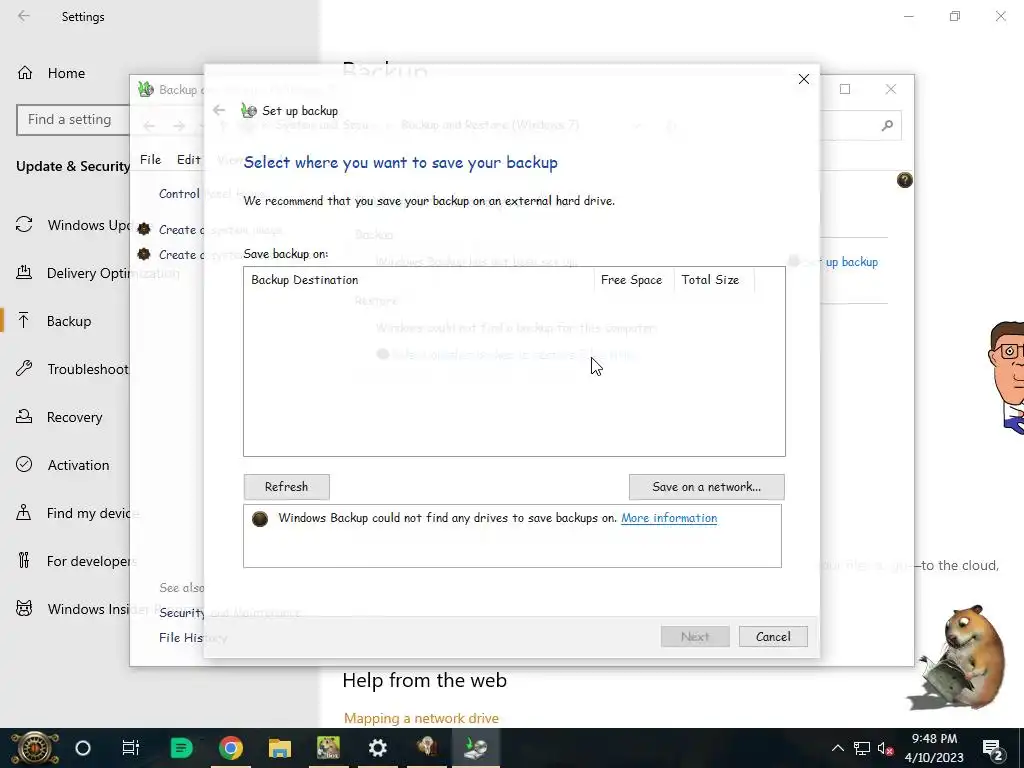
Task: Open the Settings gear on the taskbar
Action: tap(377, 748)
